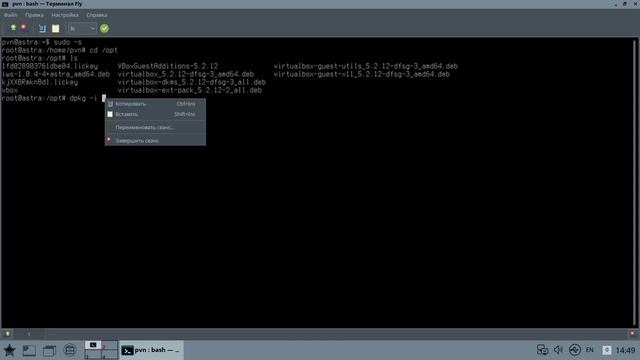Screen dimensions: 640x360
Task: Click the Copy toolbar icon
Action: pos(42,28)
